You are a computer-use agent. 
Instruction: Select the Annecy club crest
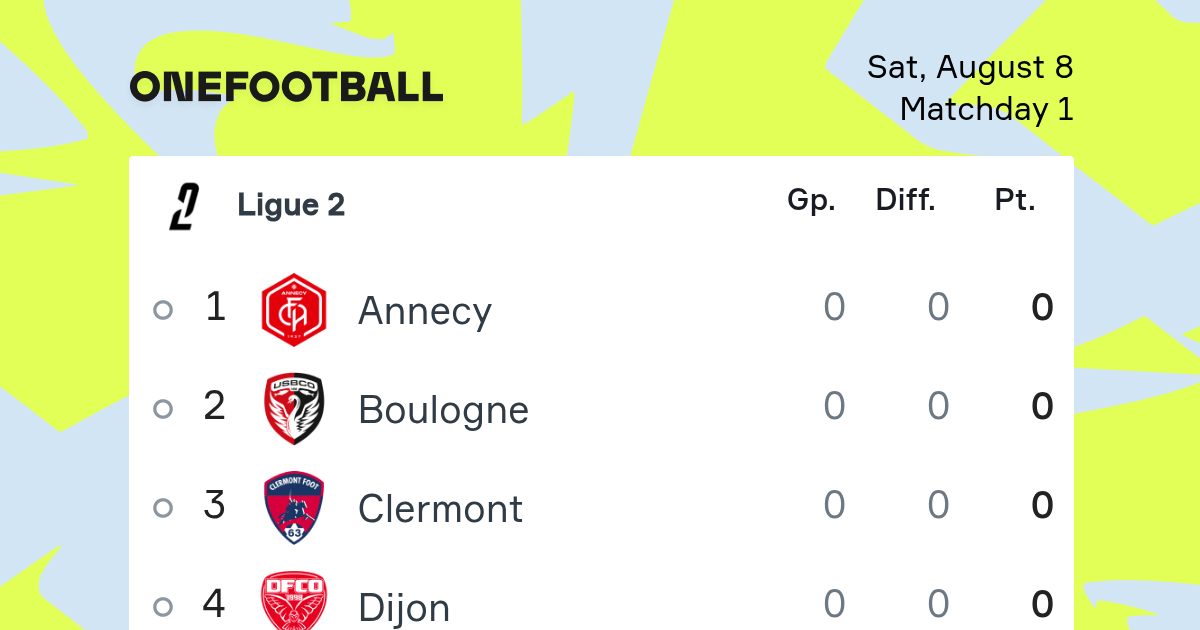pos(293,310)
